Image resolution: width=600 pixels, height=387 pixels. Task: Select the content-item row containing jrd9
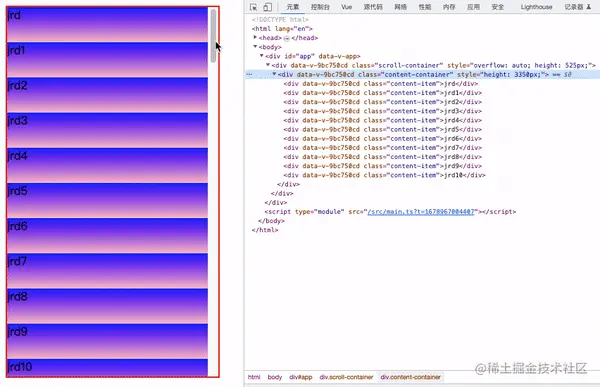(383, 166)
